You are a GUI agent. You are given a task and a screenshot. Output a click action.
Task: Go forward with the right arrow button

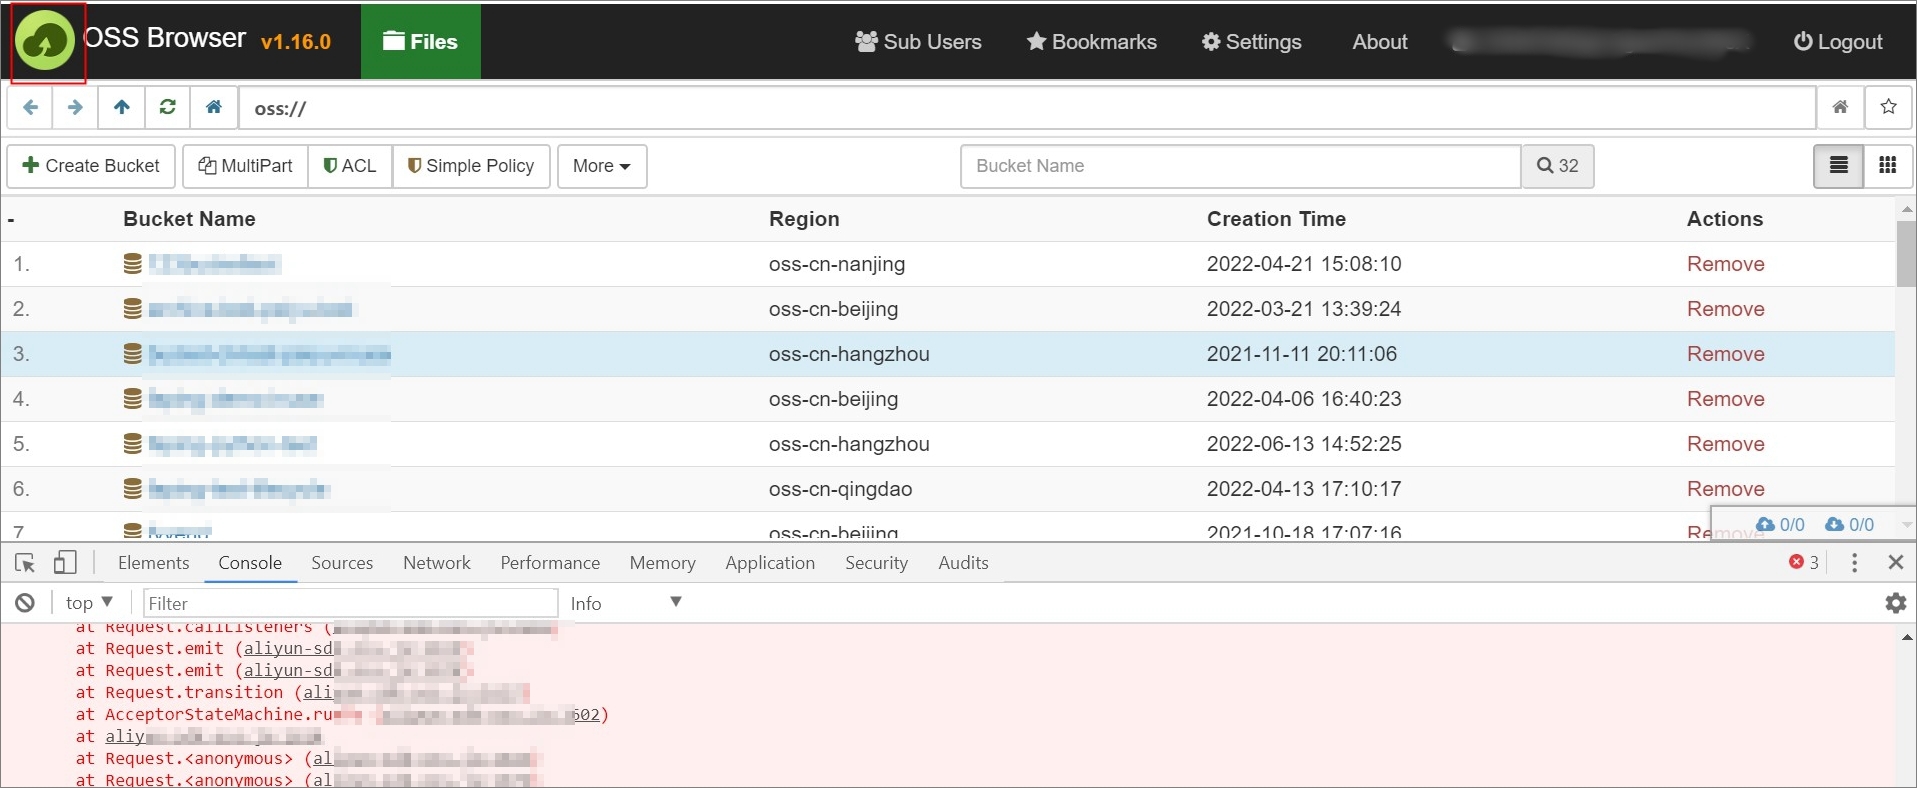(75, 107)
